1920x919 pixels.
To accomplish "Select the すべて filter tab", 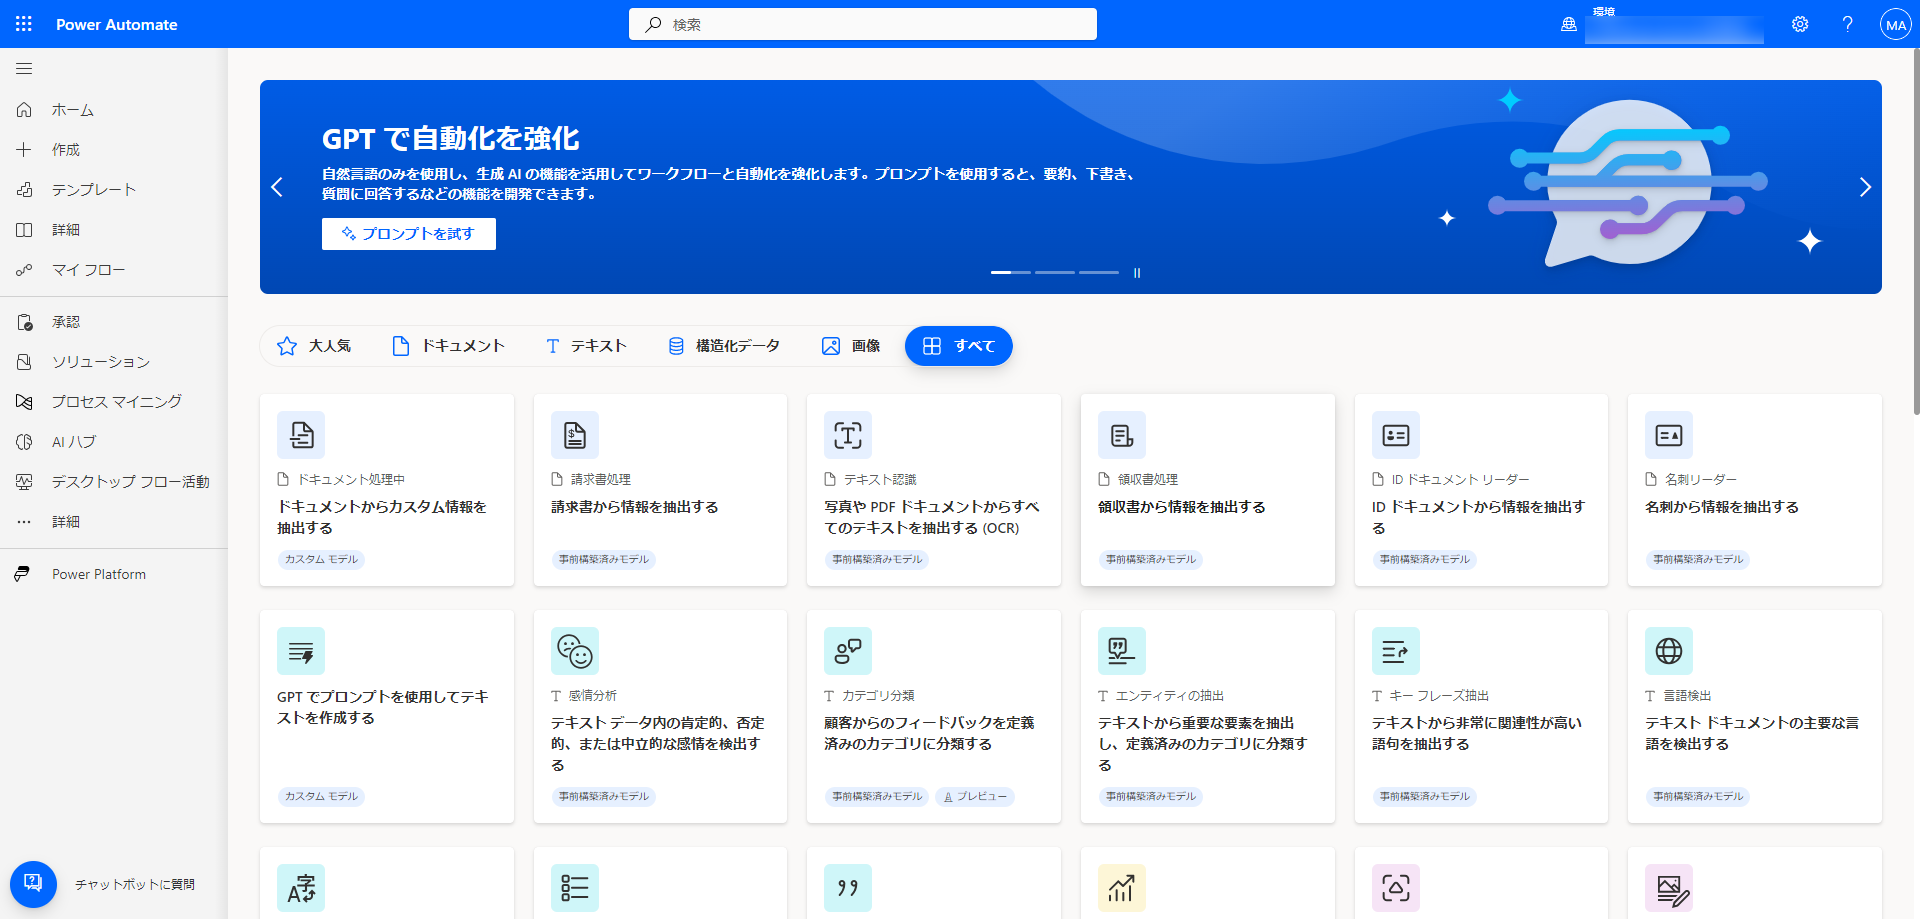I will tap(959, 346).
